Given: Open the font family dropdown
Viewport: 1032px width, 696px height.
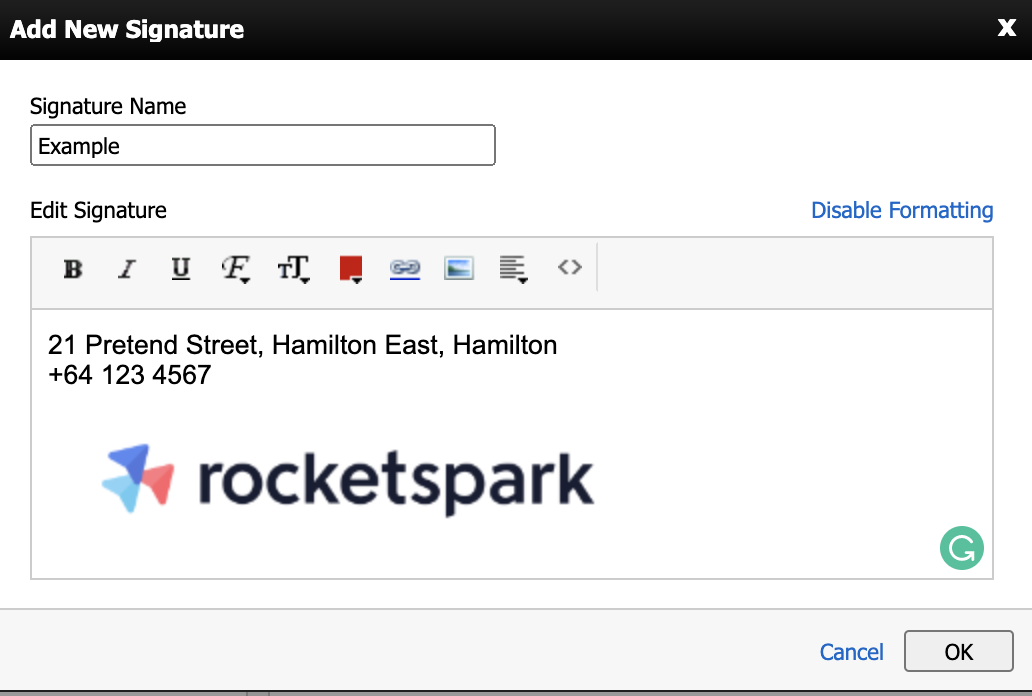Looking at the screenshot, I should pos(236,269).
